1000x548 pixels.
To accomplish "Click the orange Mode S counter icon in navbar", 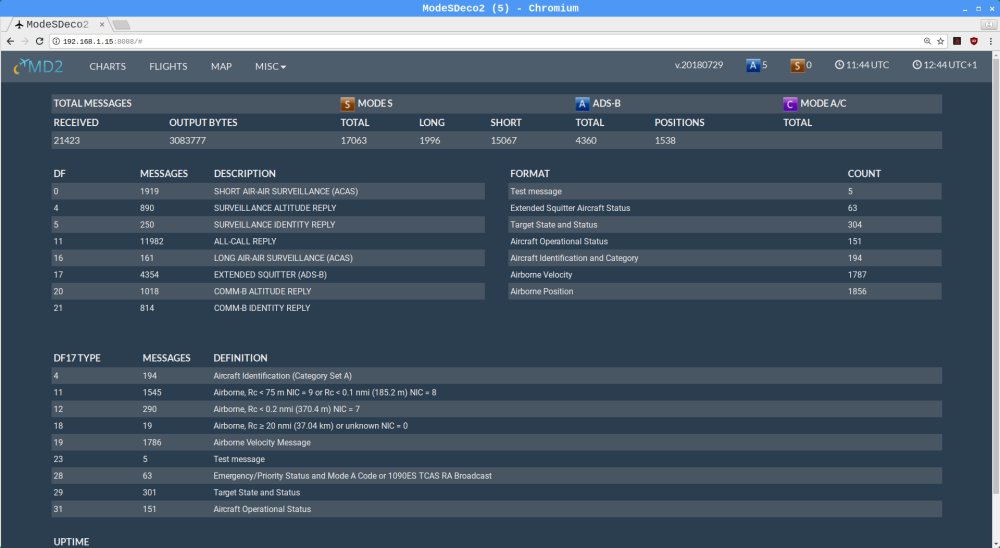I will click(x=797, y=65).
